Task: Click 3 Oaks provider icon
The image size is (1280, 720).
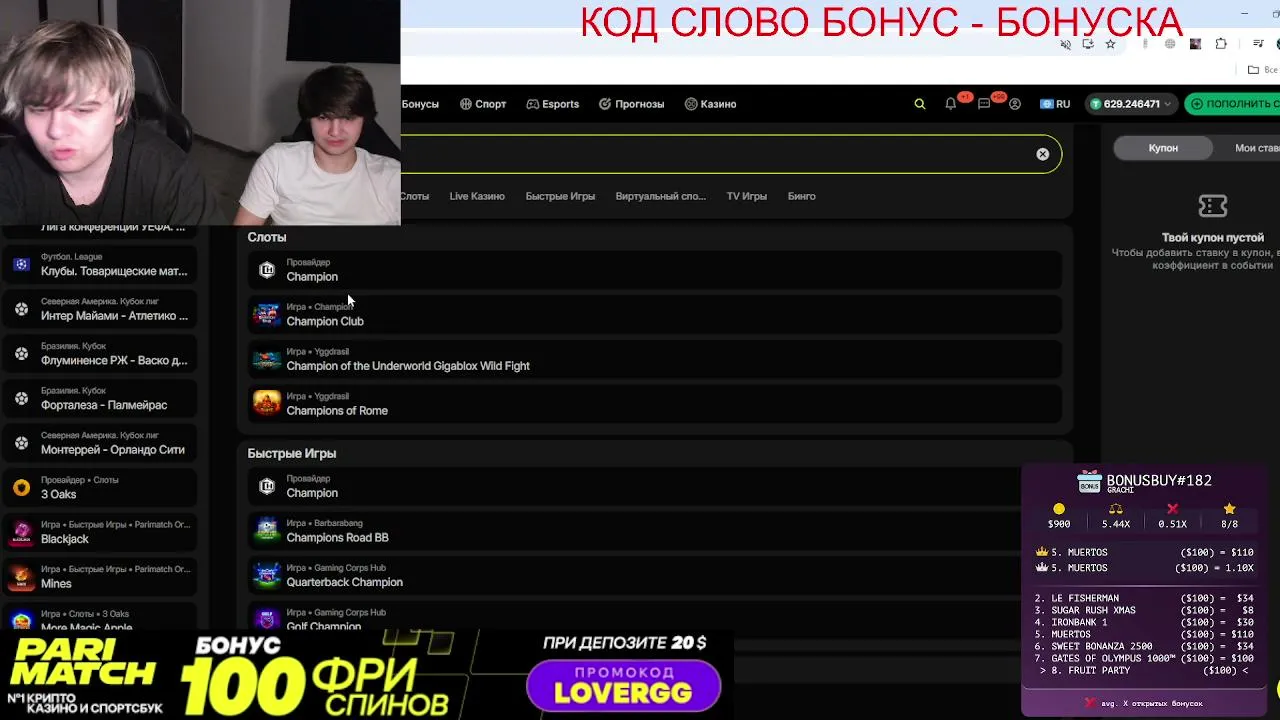Action: coord(21,488)
